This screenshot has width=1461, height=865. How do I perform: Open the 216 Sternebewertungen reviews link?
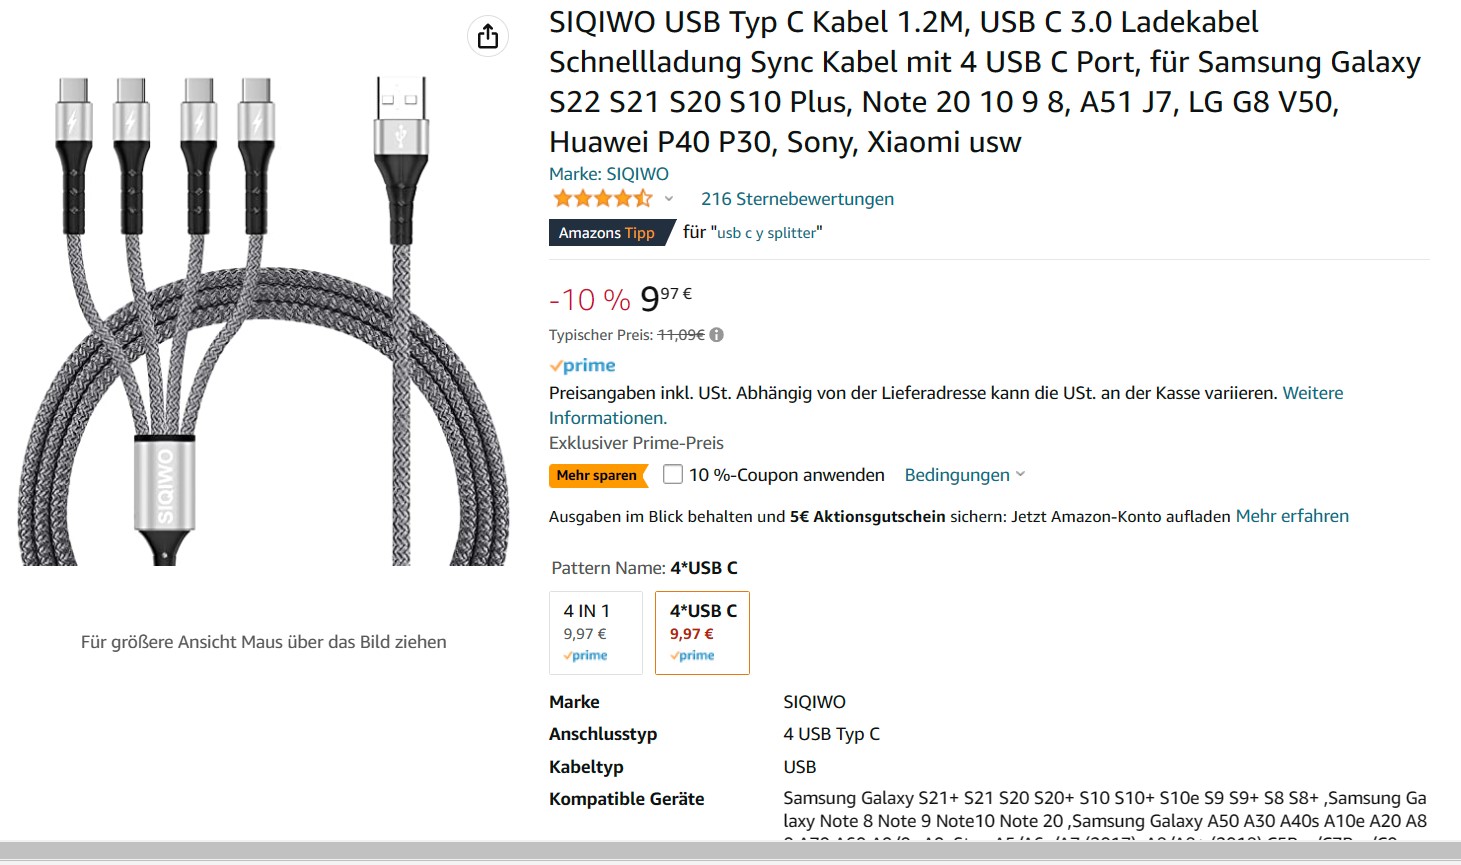coord(797,199)
